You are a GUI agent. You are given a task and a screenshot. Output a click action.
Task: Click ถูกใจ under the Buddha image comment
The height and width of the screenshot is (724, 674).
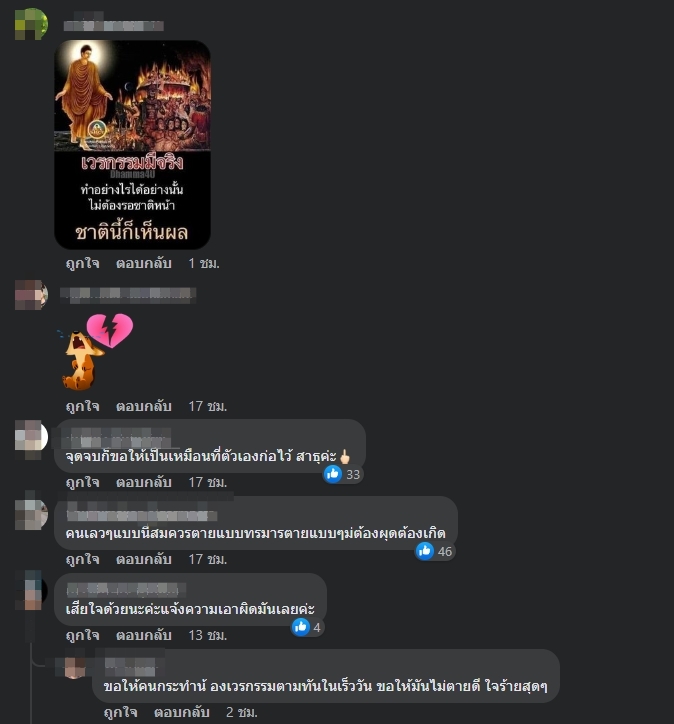pyautogui.click(x=83, y=263)
